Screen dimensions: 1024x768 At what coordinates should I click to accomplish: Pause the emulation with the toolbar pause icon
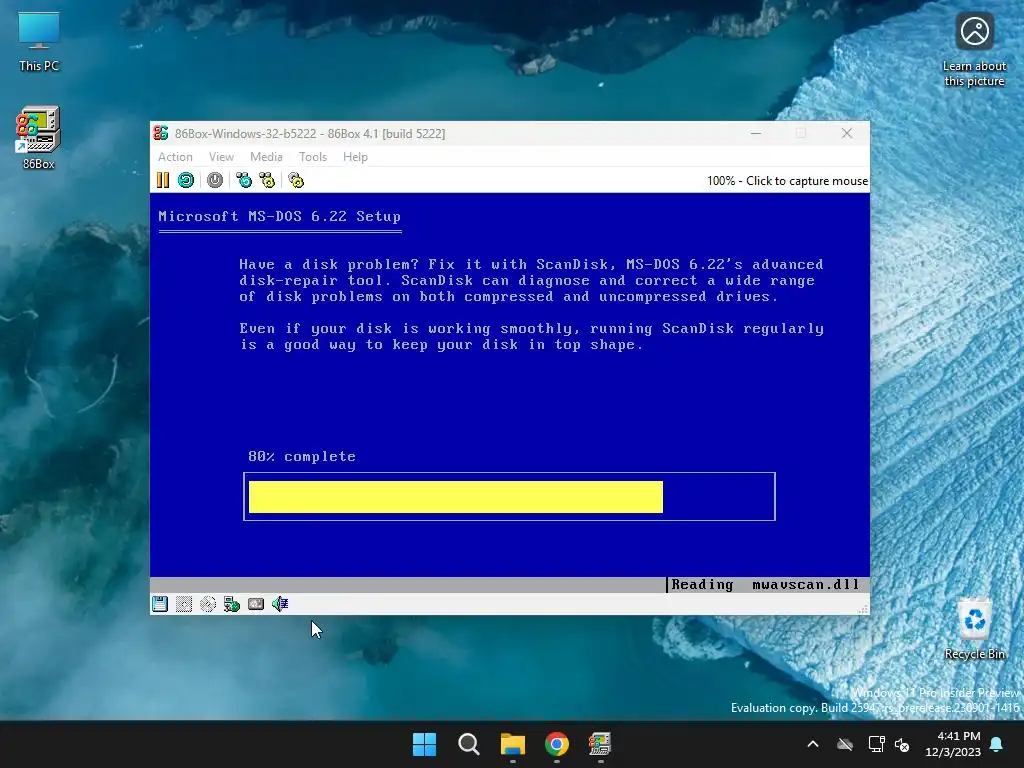[x=163, y=180]
